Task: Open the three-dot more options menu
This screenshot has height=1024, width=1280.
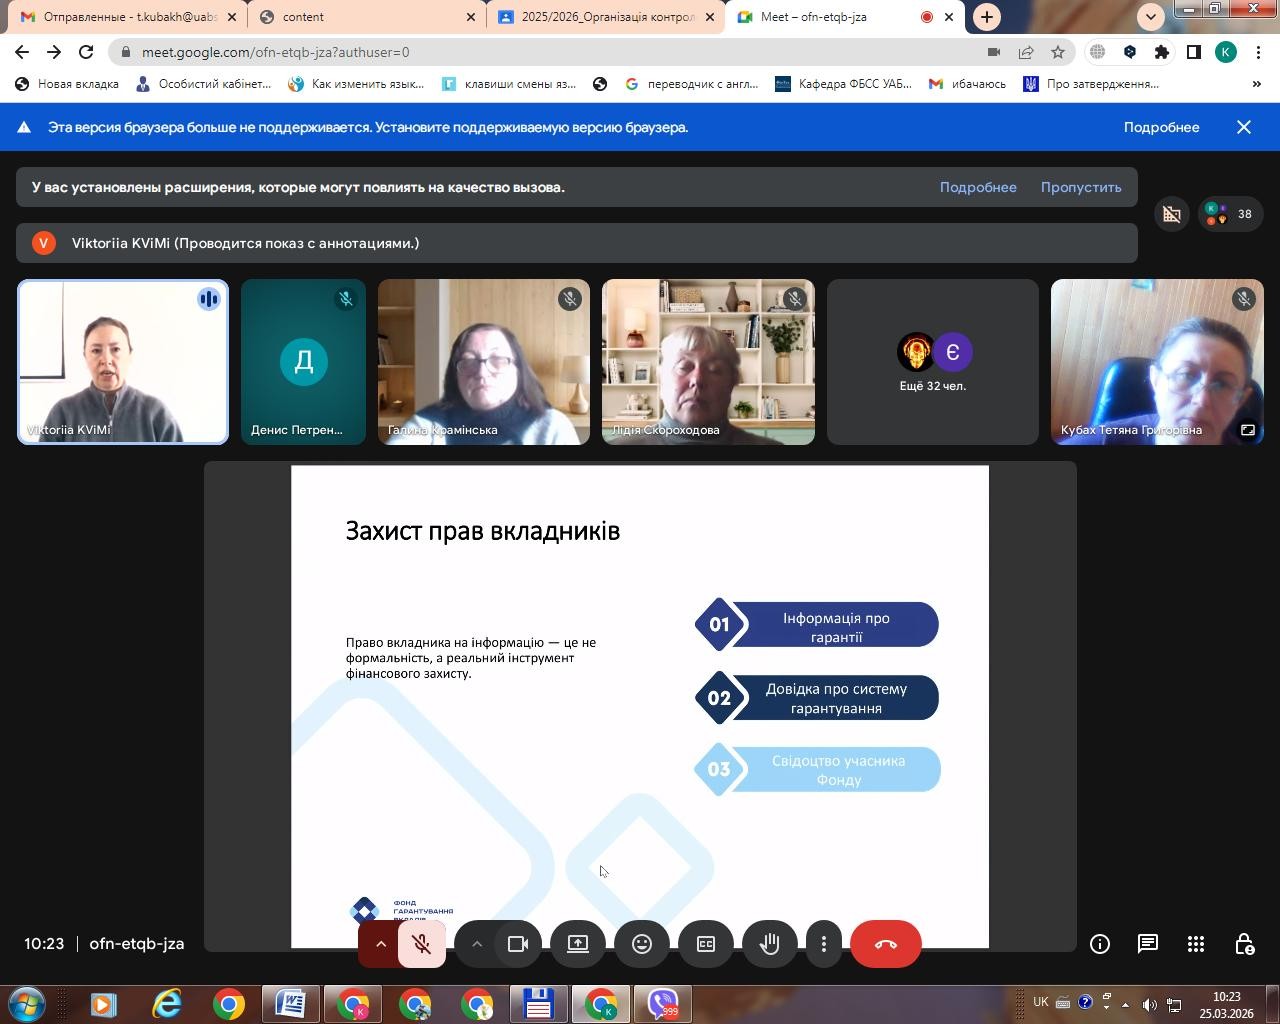Action: click(824, 944)
